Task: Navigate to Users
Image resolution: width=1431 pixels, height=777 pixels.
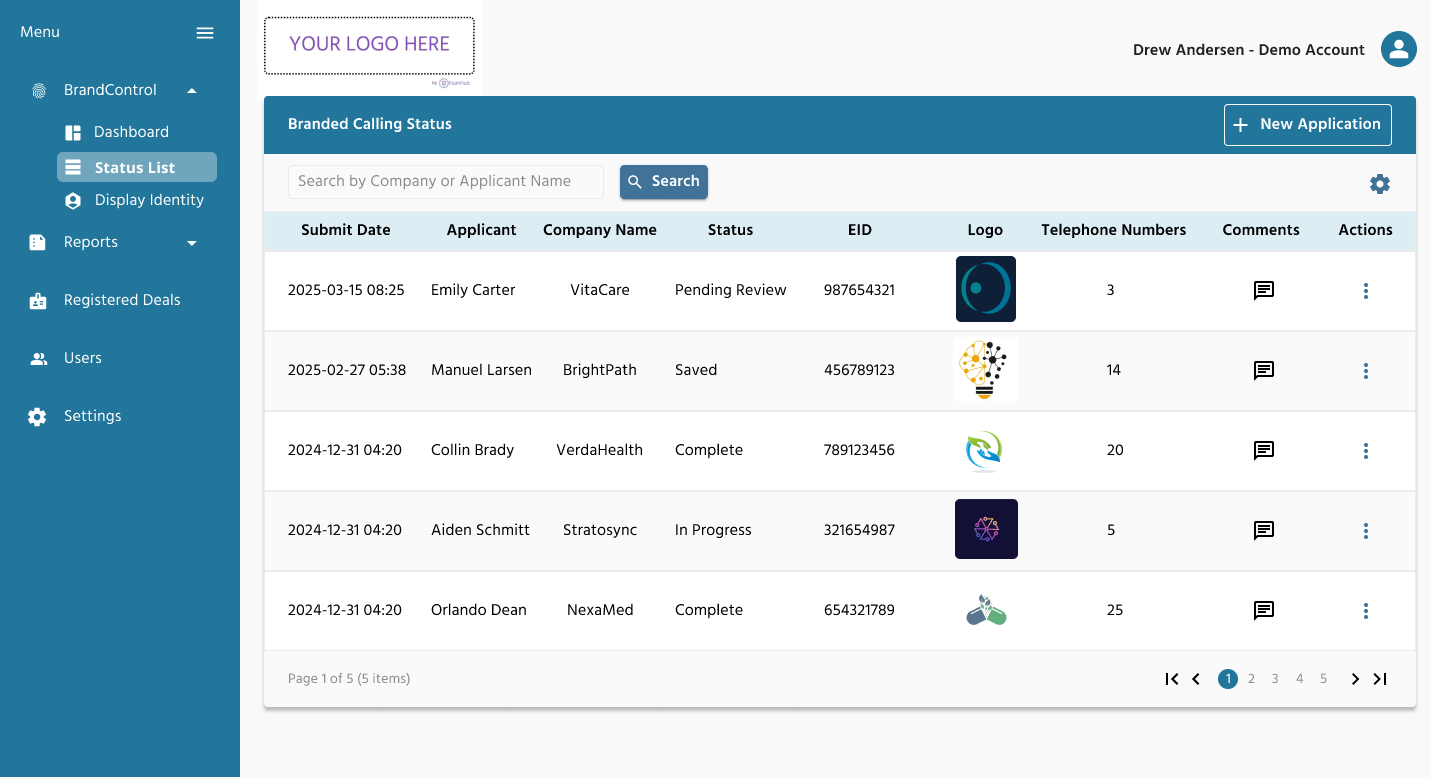Action: coord(82,358)
